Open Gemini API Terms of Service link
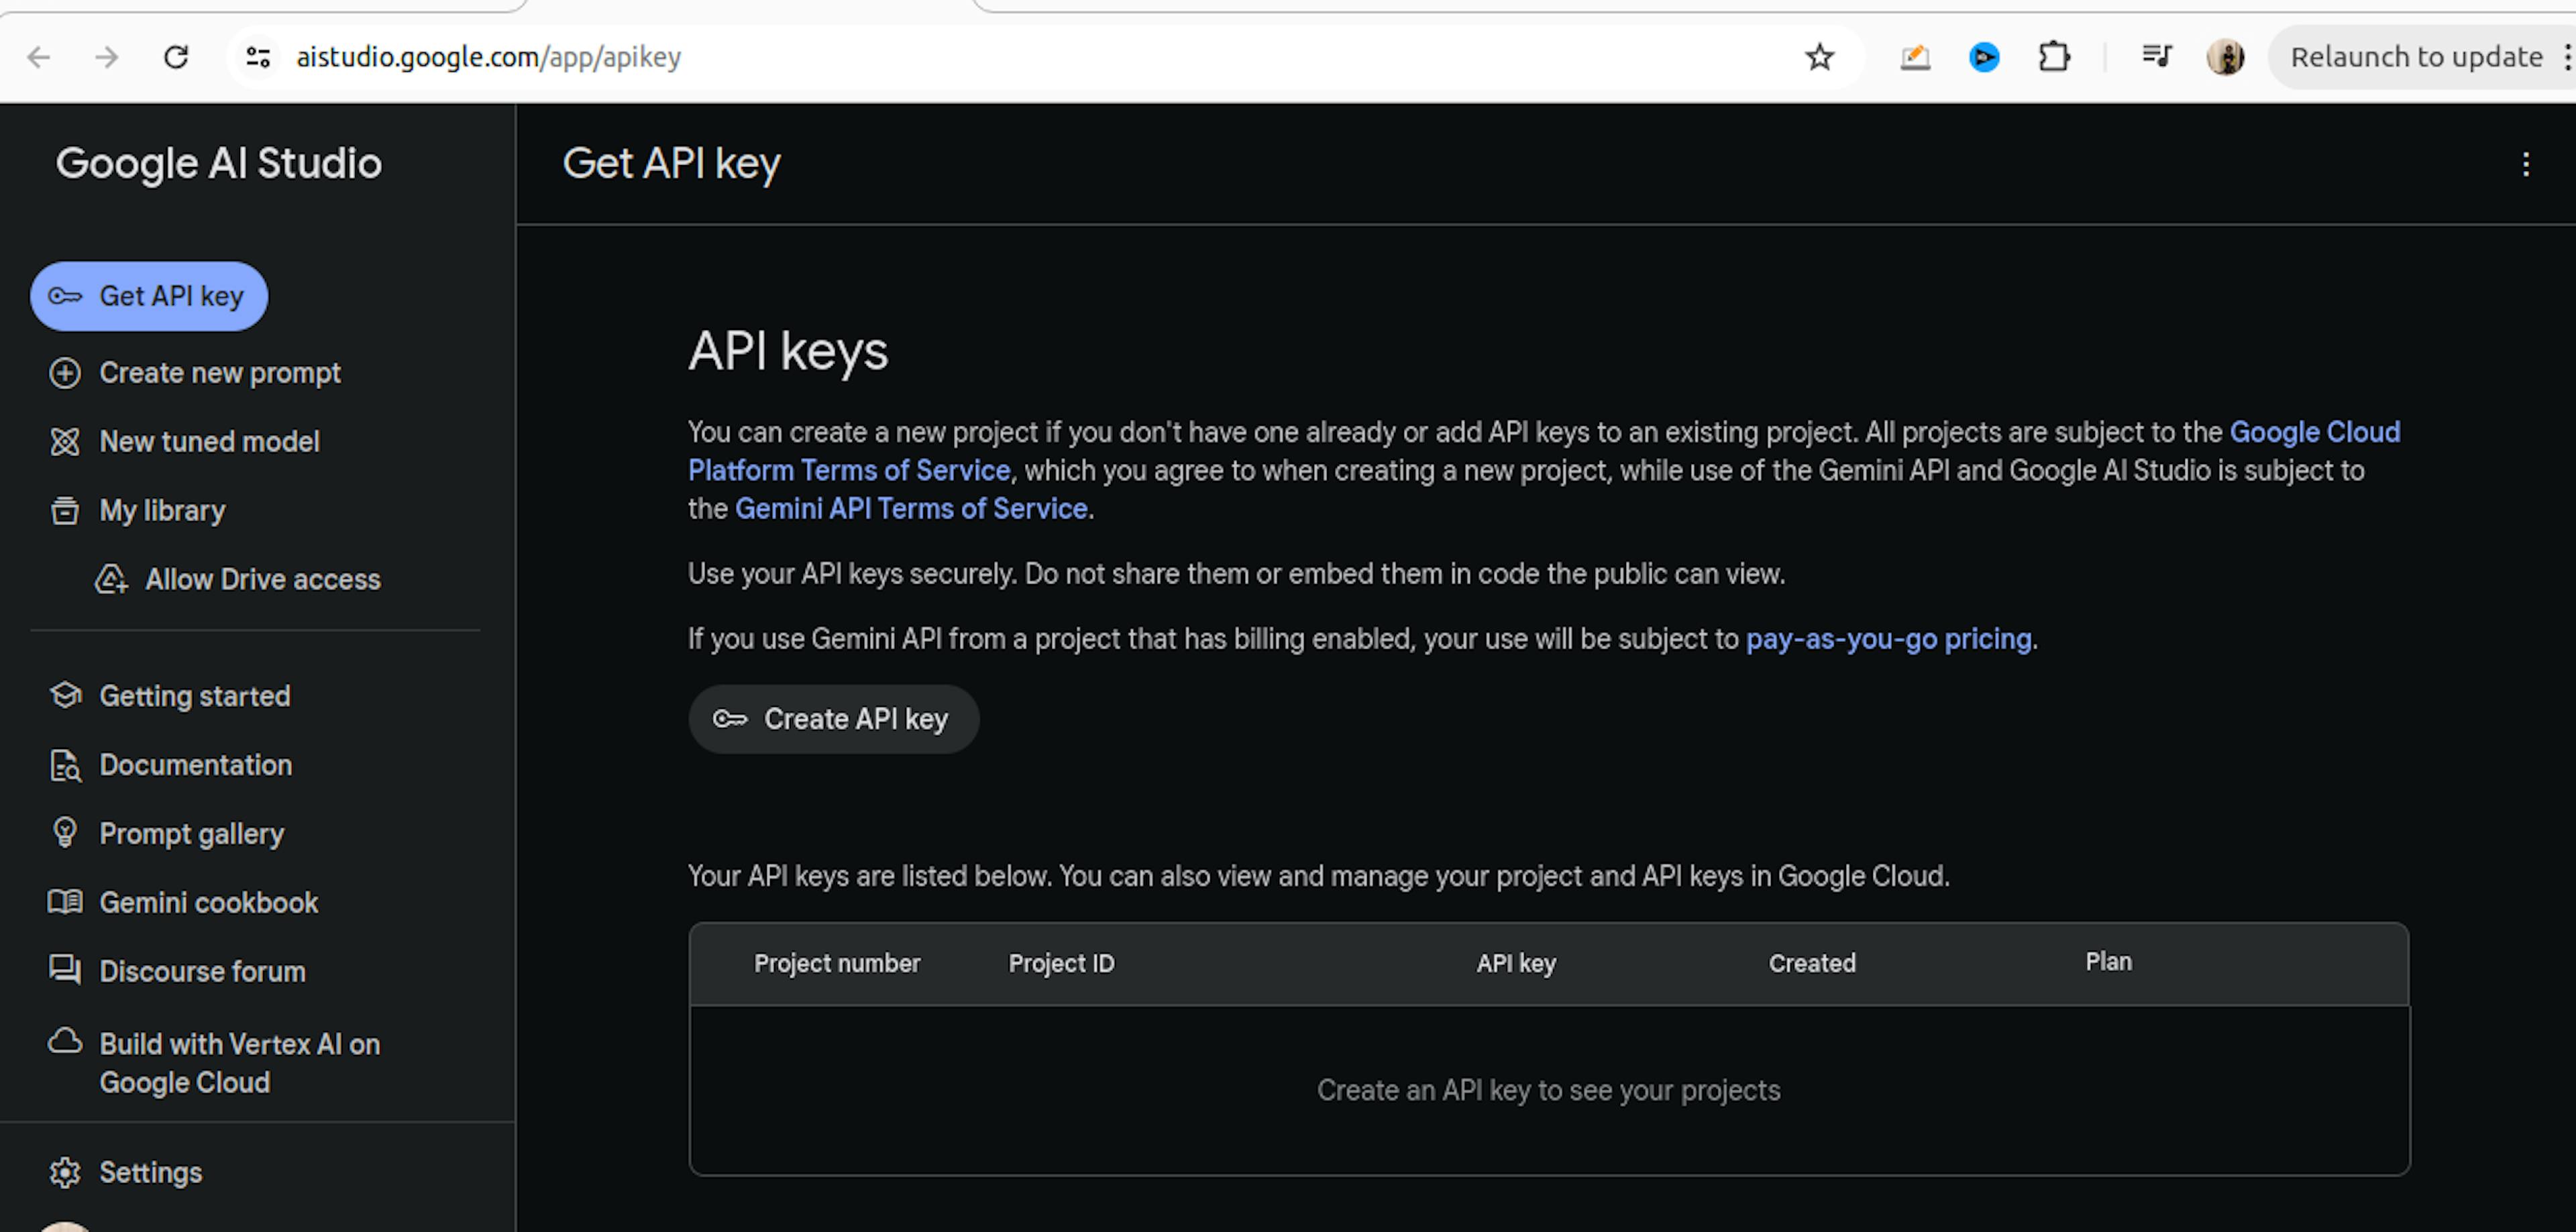Screen dimensions: 2576x1232 click(911, 508)
